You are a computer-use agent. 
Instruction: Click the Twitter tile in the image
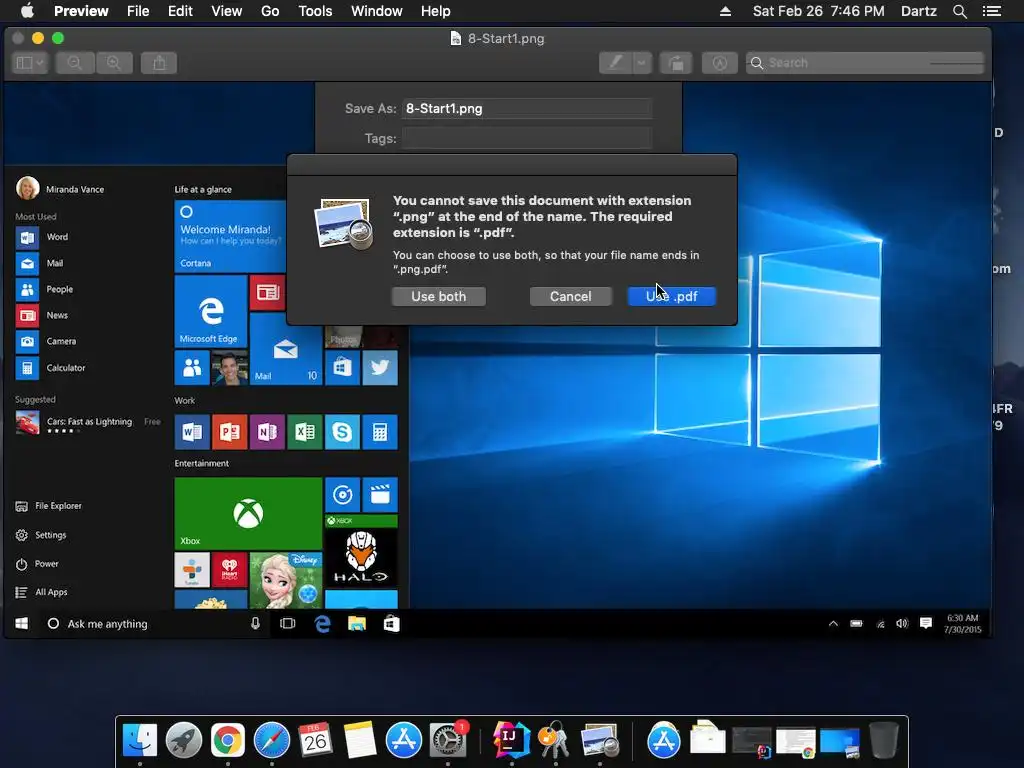(380, 368)
